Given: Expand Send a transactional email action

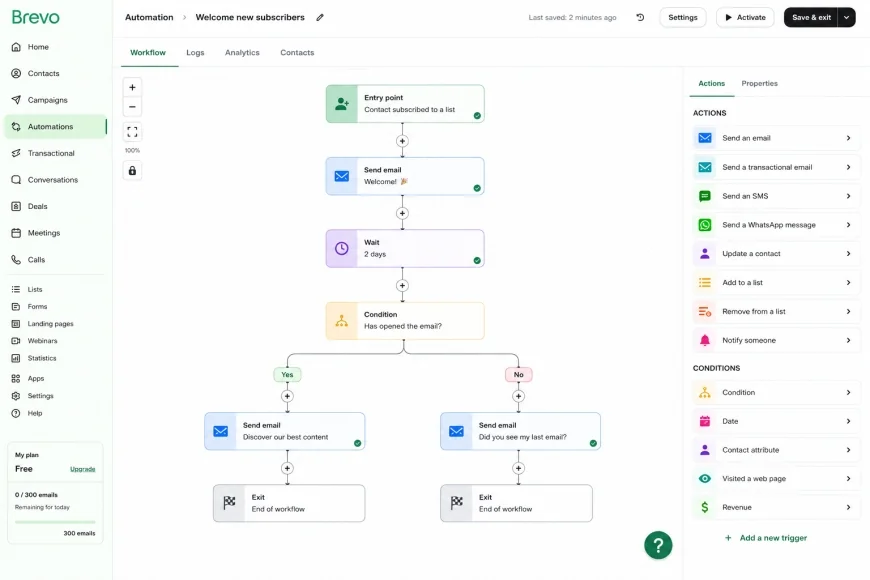Looking at the screenshot, I should point(776,167).
